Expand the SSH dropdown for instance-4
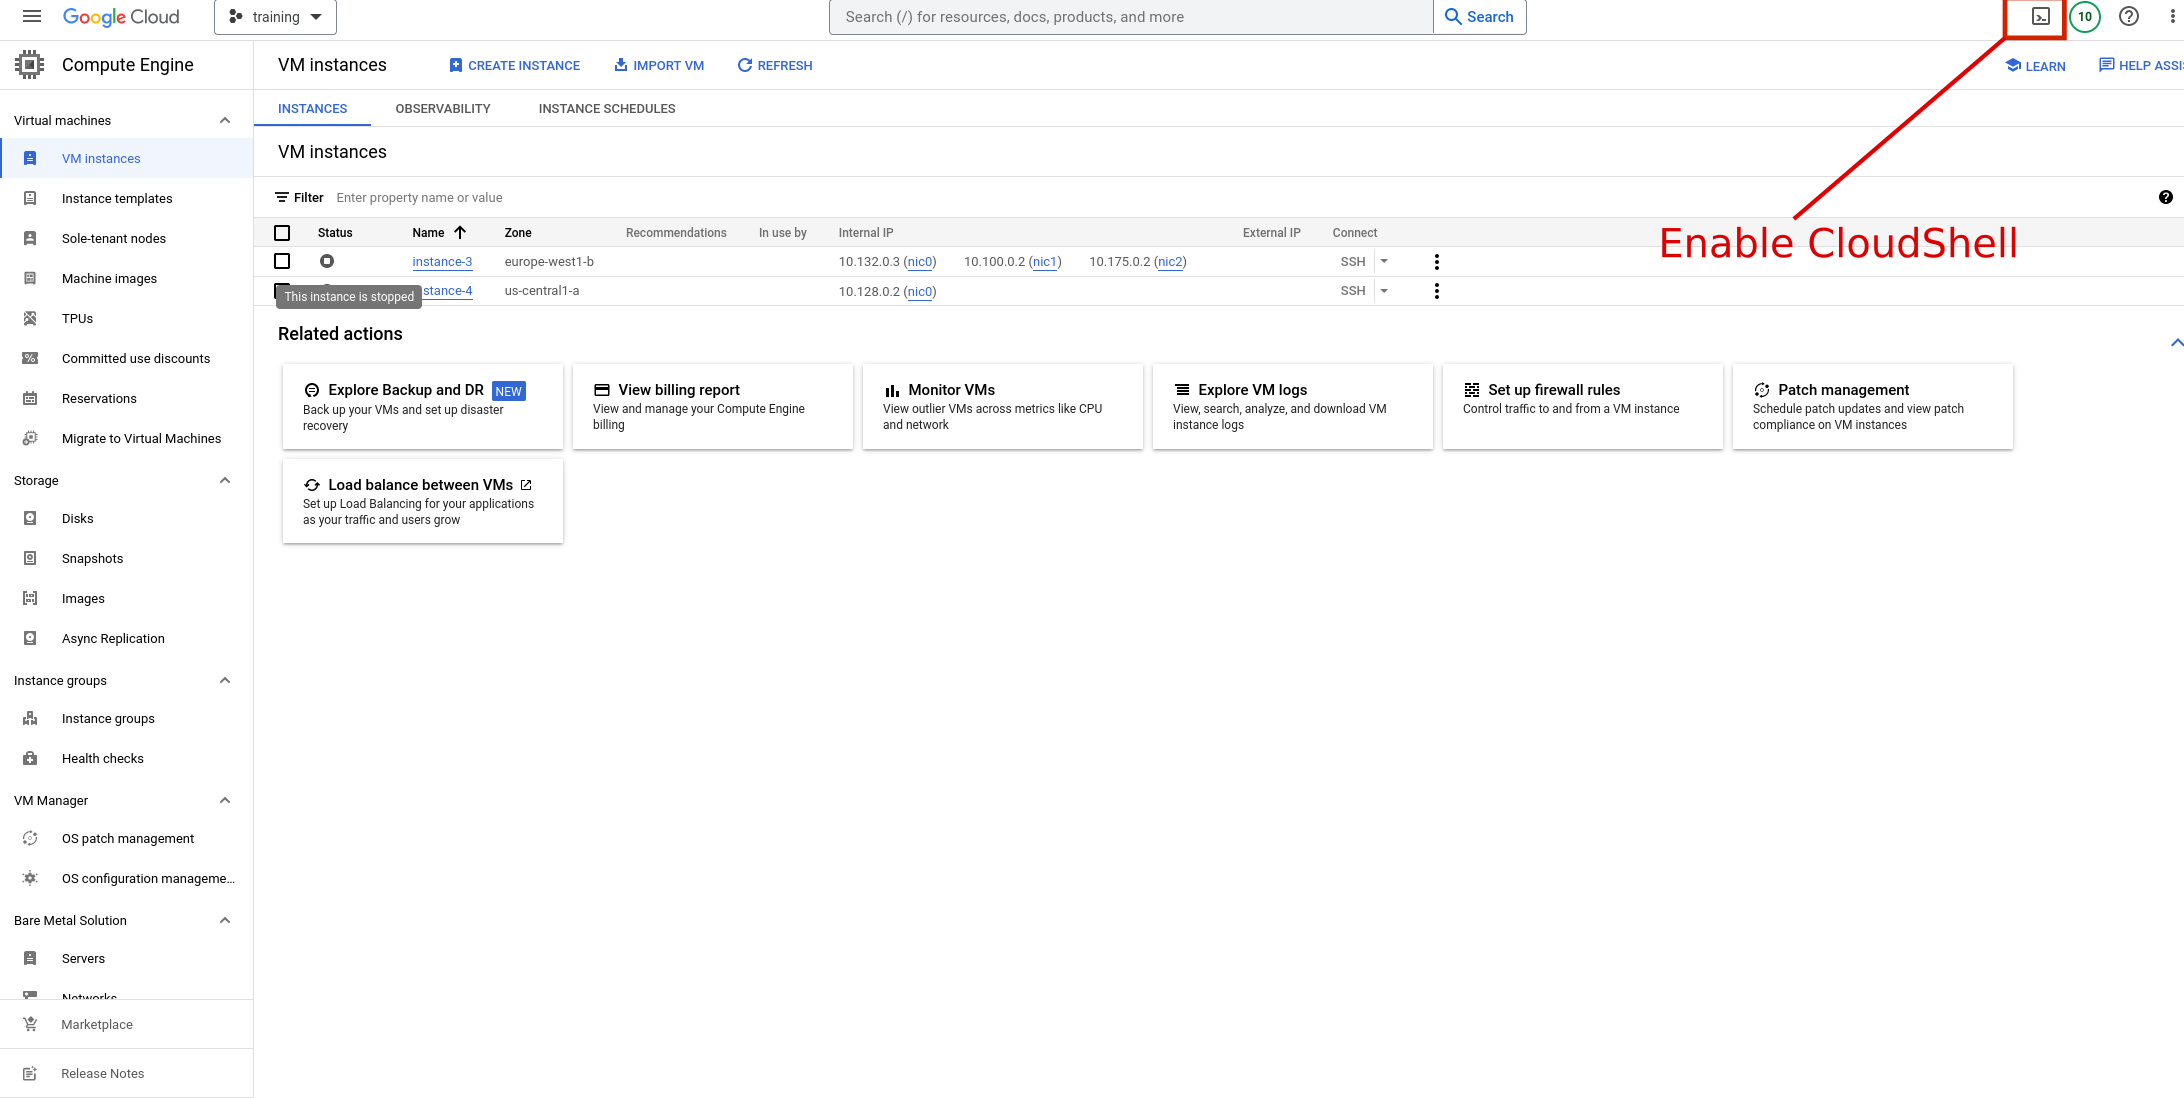This screenshot has width=2184, height=1098. (x=1385, y=291)
